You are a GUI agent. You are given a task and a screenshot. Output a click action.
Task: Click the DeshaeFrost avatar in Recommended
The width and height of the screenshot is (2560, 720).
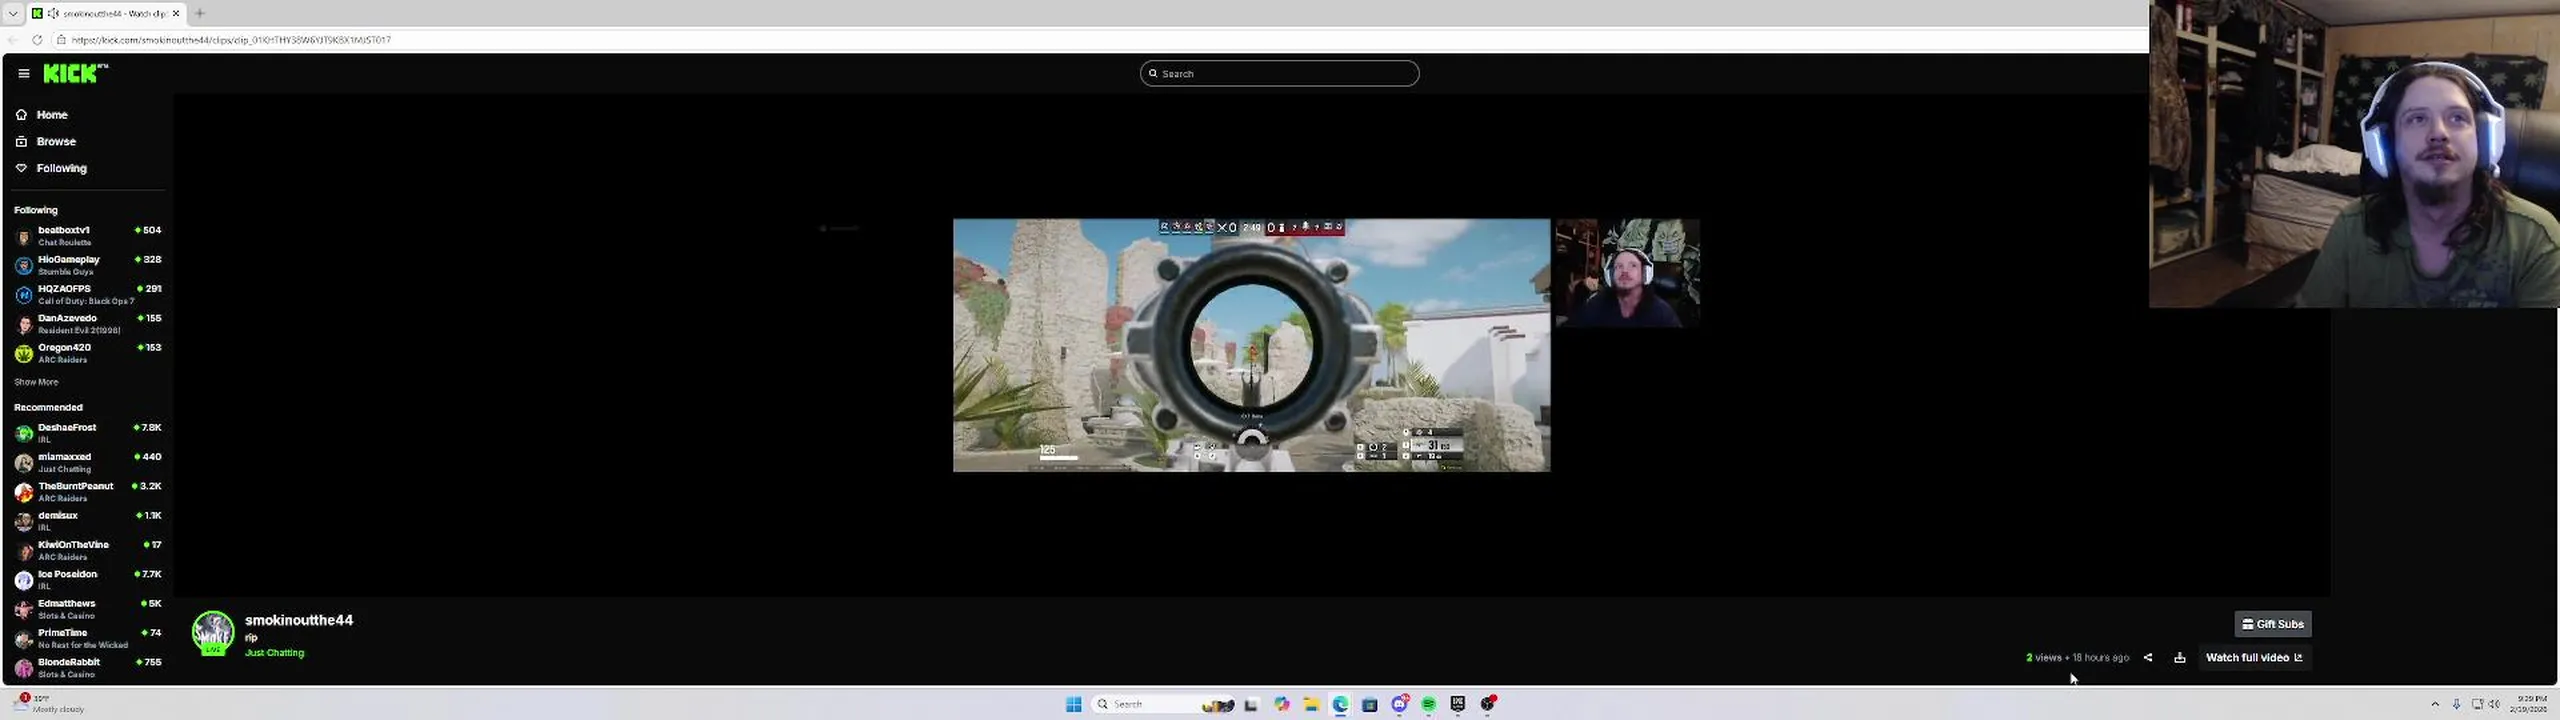click(24, 433)
